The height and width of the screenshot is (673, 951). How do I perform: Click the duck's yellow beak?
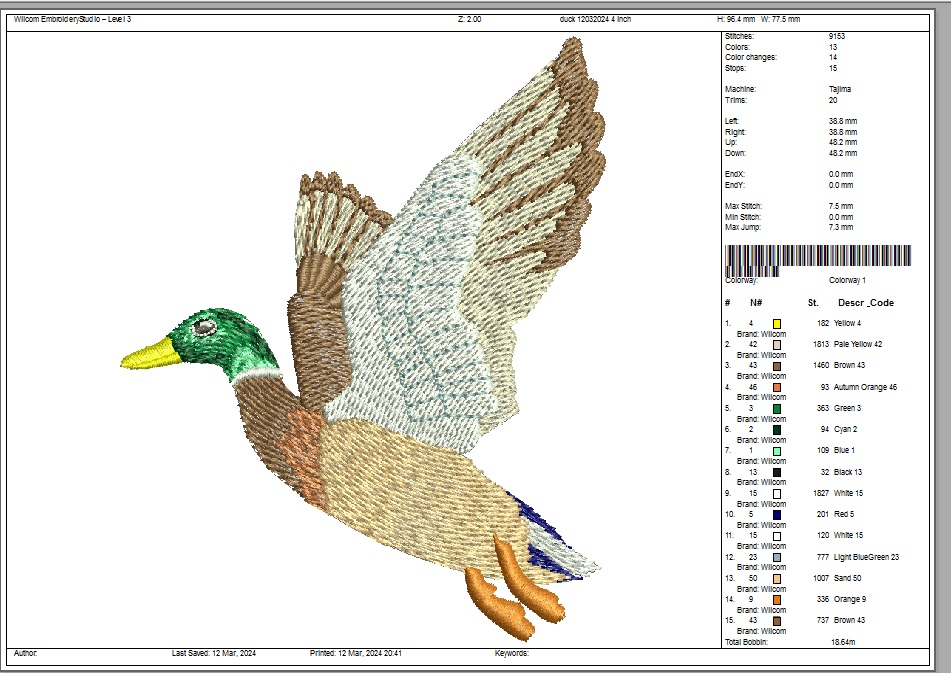[x=152, y=352]
